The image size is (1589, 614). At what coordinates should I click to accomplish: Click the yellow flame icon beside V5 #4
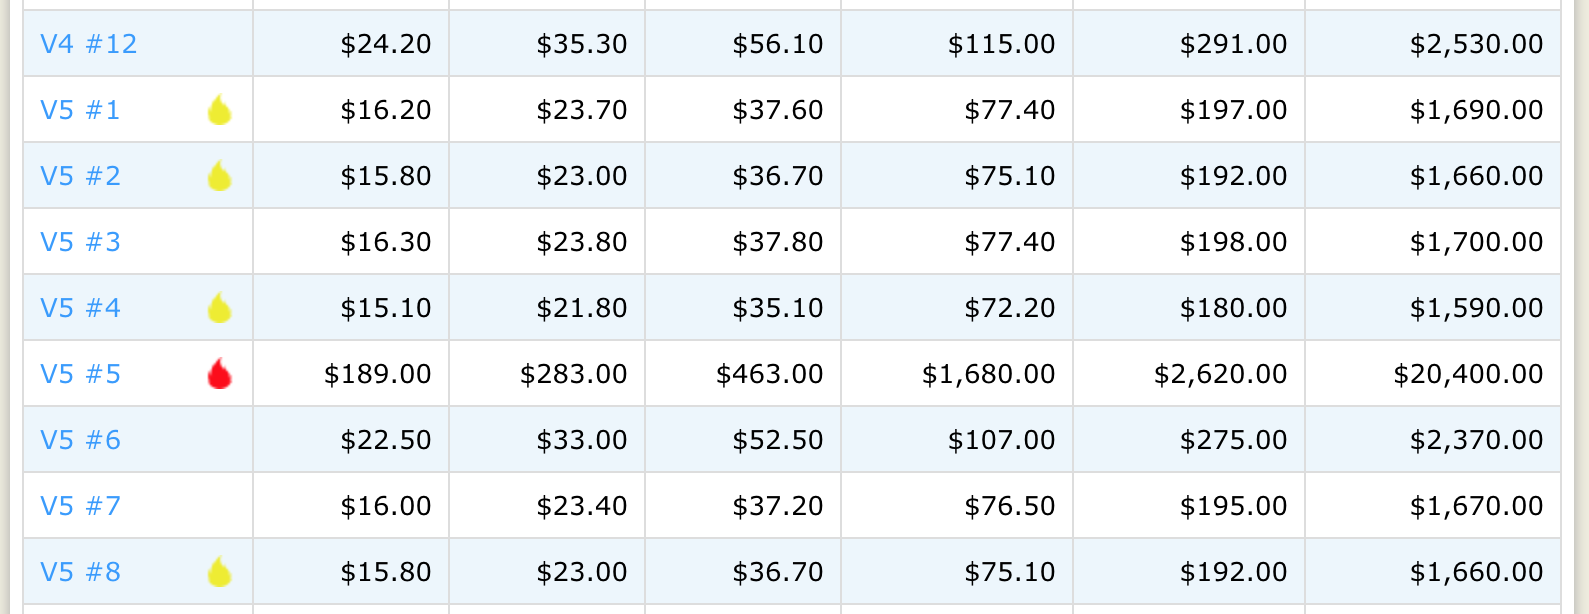(219, 307)
